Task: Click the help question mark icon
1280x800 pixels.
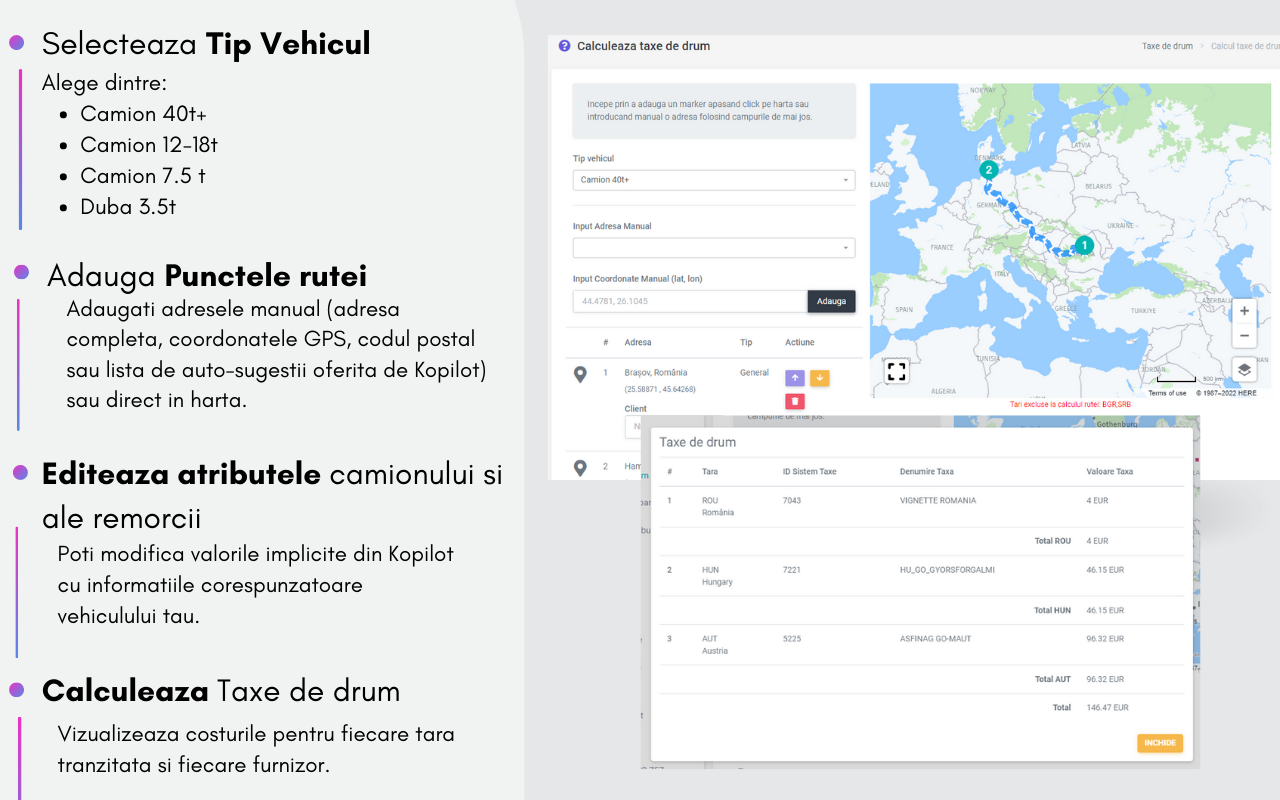Action: [x=564, y=46]
